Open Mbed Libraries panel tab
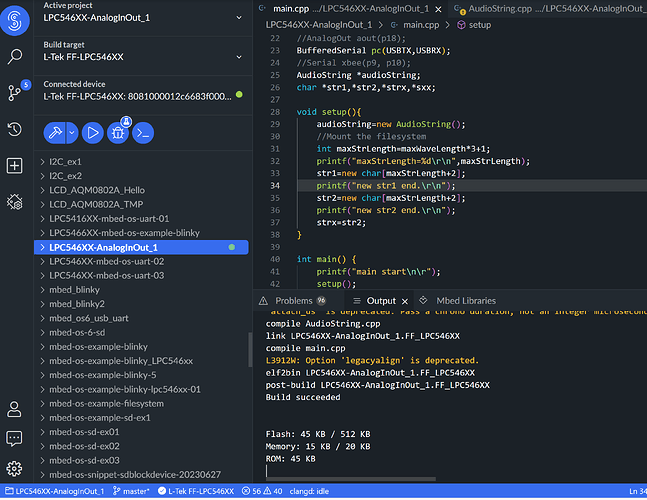This screenshot has height=500, width=647. tap(458, 301)
